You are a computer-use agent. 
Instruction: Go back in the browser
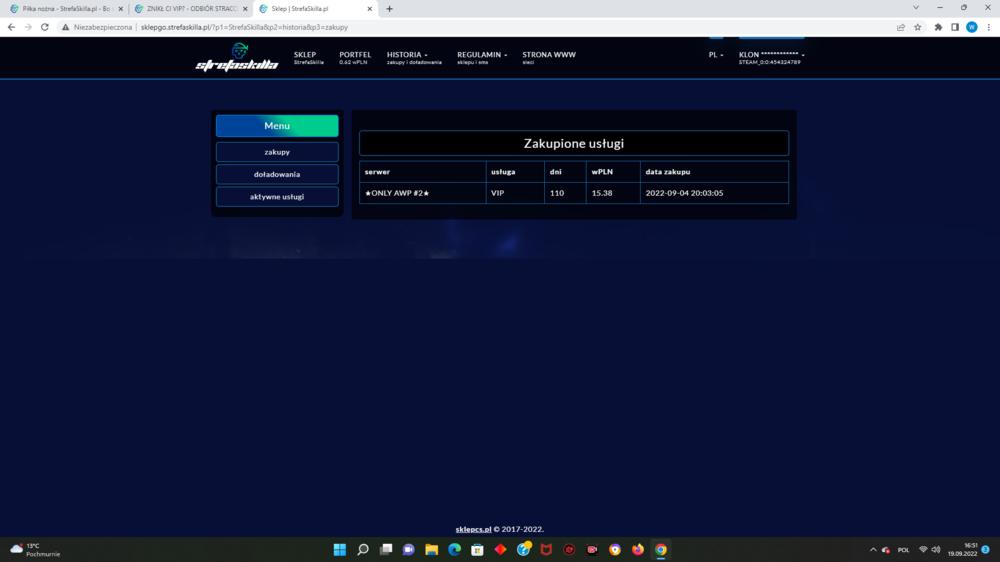click(x=11, y=27)
